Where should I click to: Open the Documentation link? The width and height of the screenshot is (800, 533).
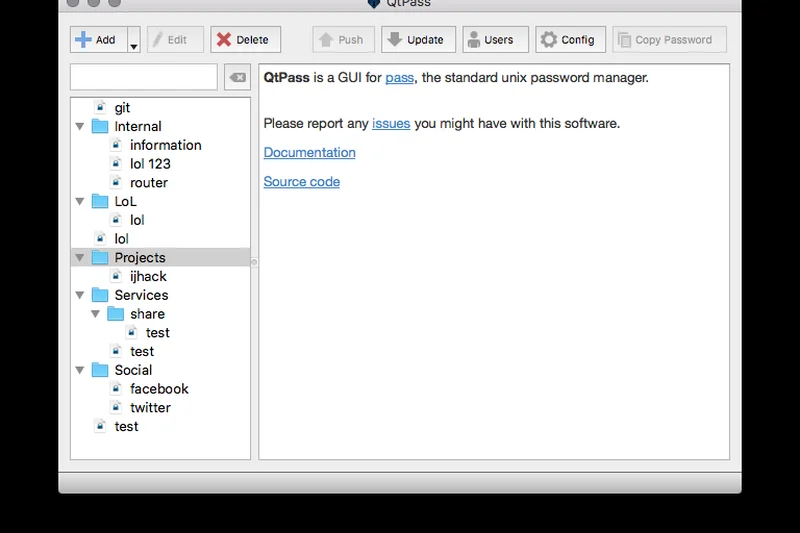(x=309, y=153)
